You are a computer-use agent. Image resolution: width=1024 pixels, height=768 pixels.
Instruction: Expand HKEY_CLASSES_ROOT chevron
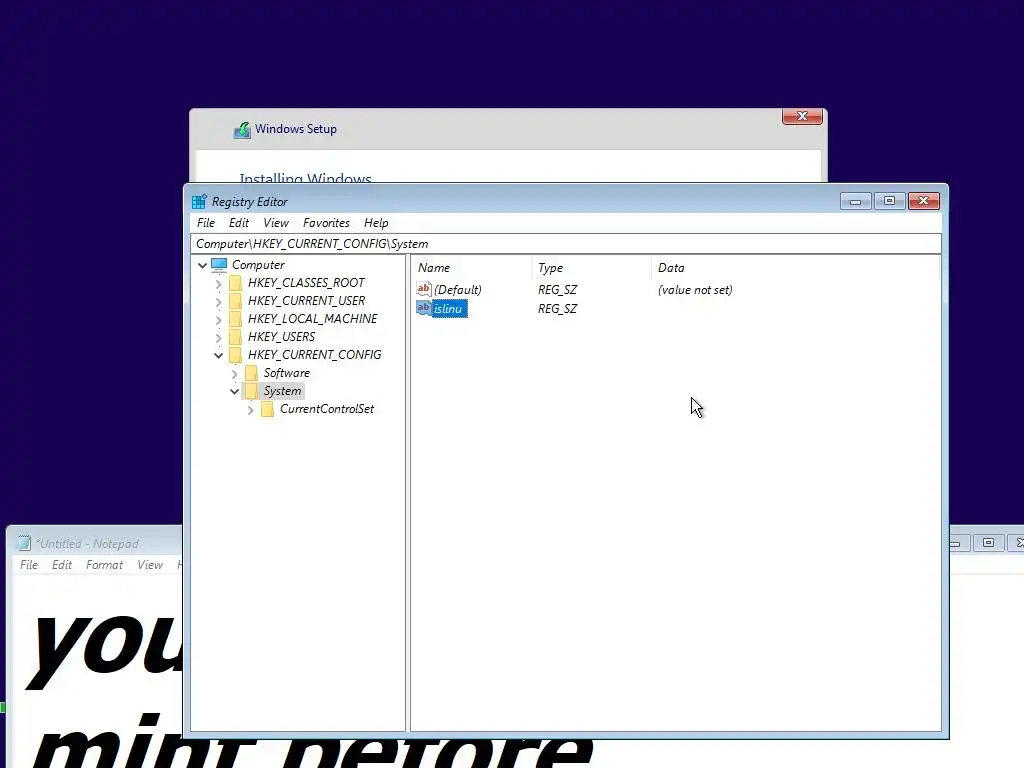coord(218,283)
